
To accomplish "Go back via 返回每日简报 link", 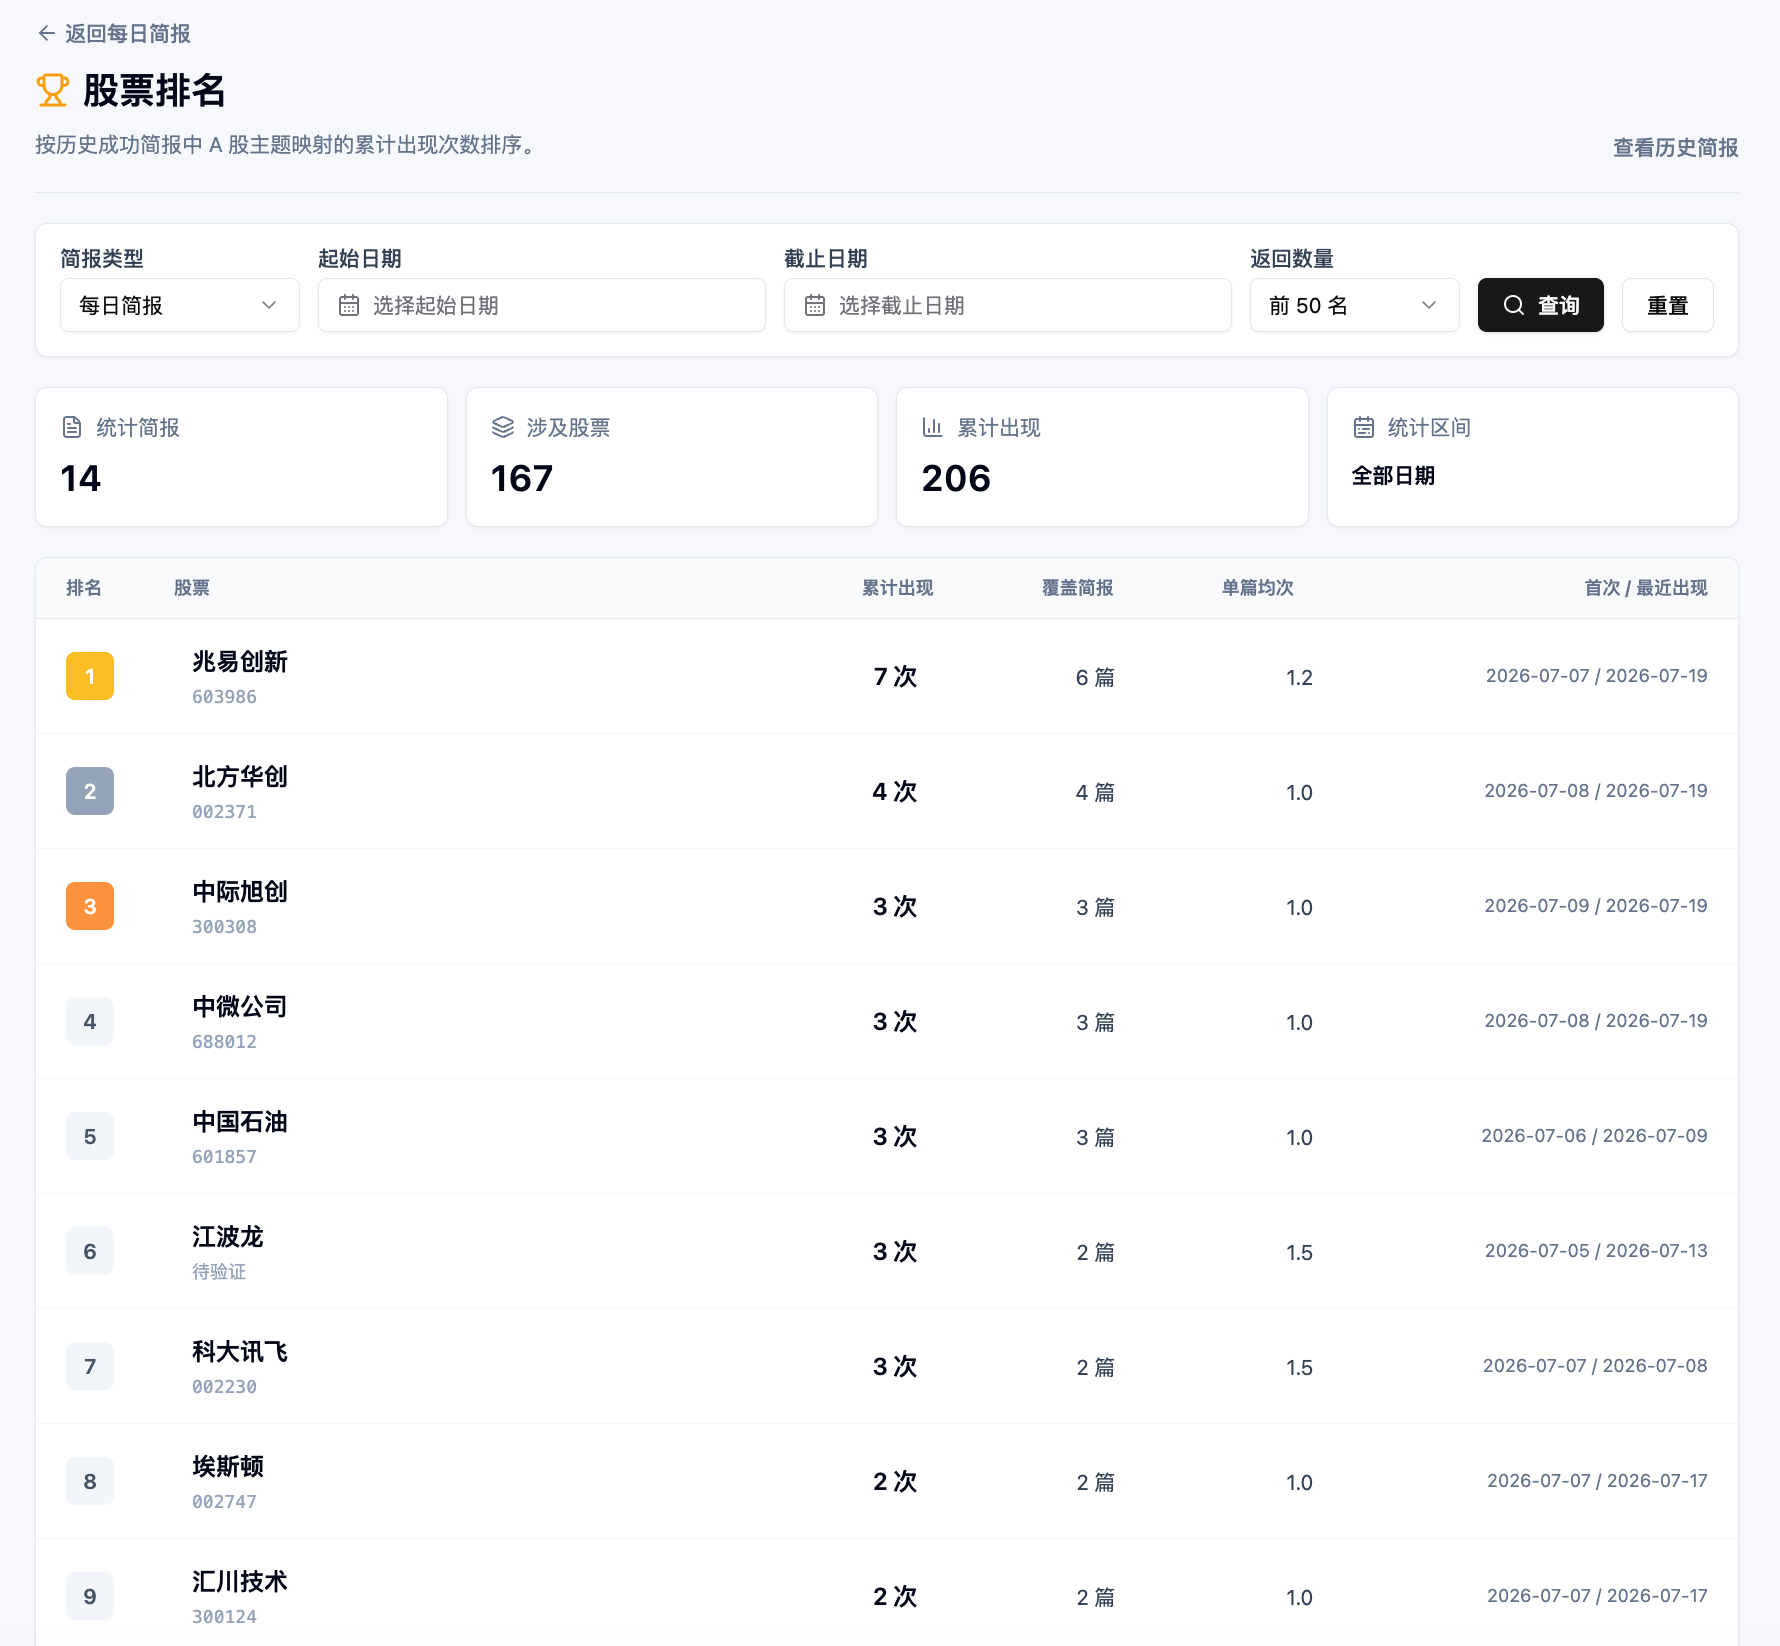I will 114,34.
